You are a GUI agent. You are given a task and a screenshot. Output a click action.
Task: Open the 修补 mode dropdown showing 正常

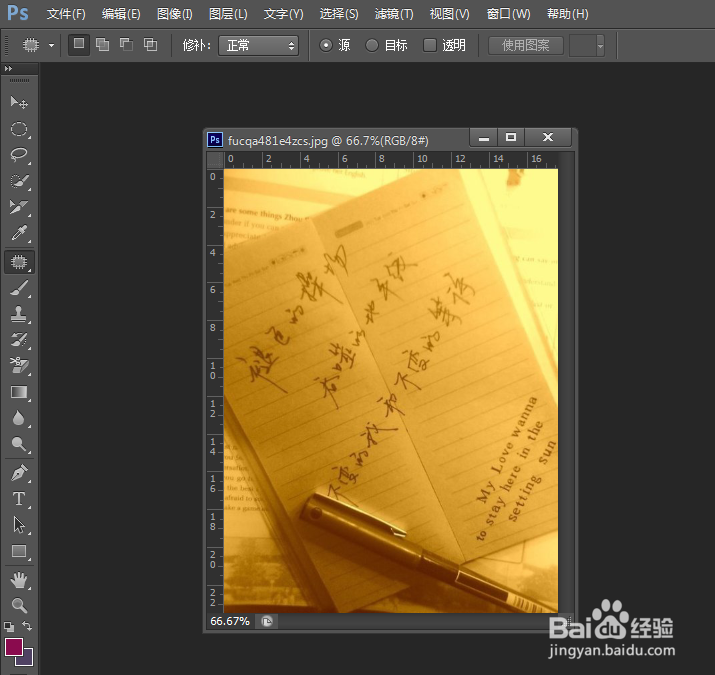[x=259, y=46]
